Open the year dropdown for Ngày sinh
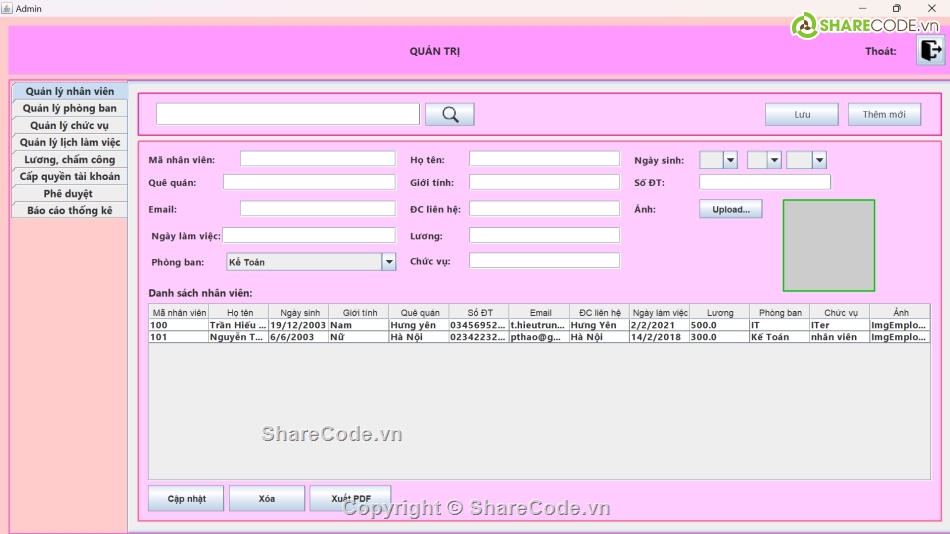 pos(819,160)
